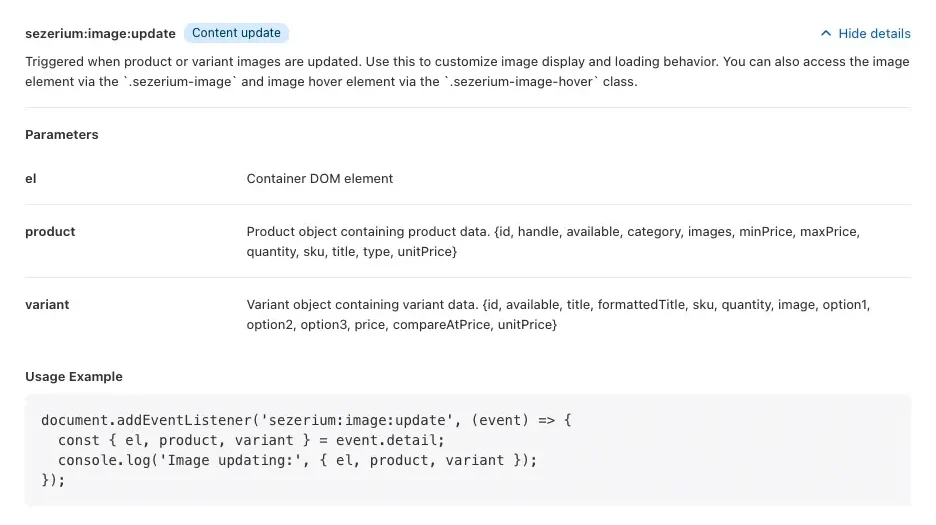Image resolution: width=936 pixels, height=525 pixels.
Task: Click the document.addEventListener code line
Action: coord(306,420)
